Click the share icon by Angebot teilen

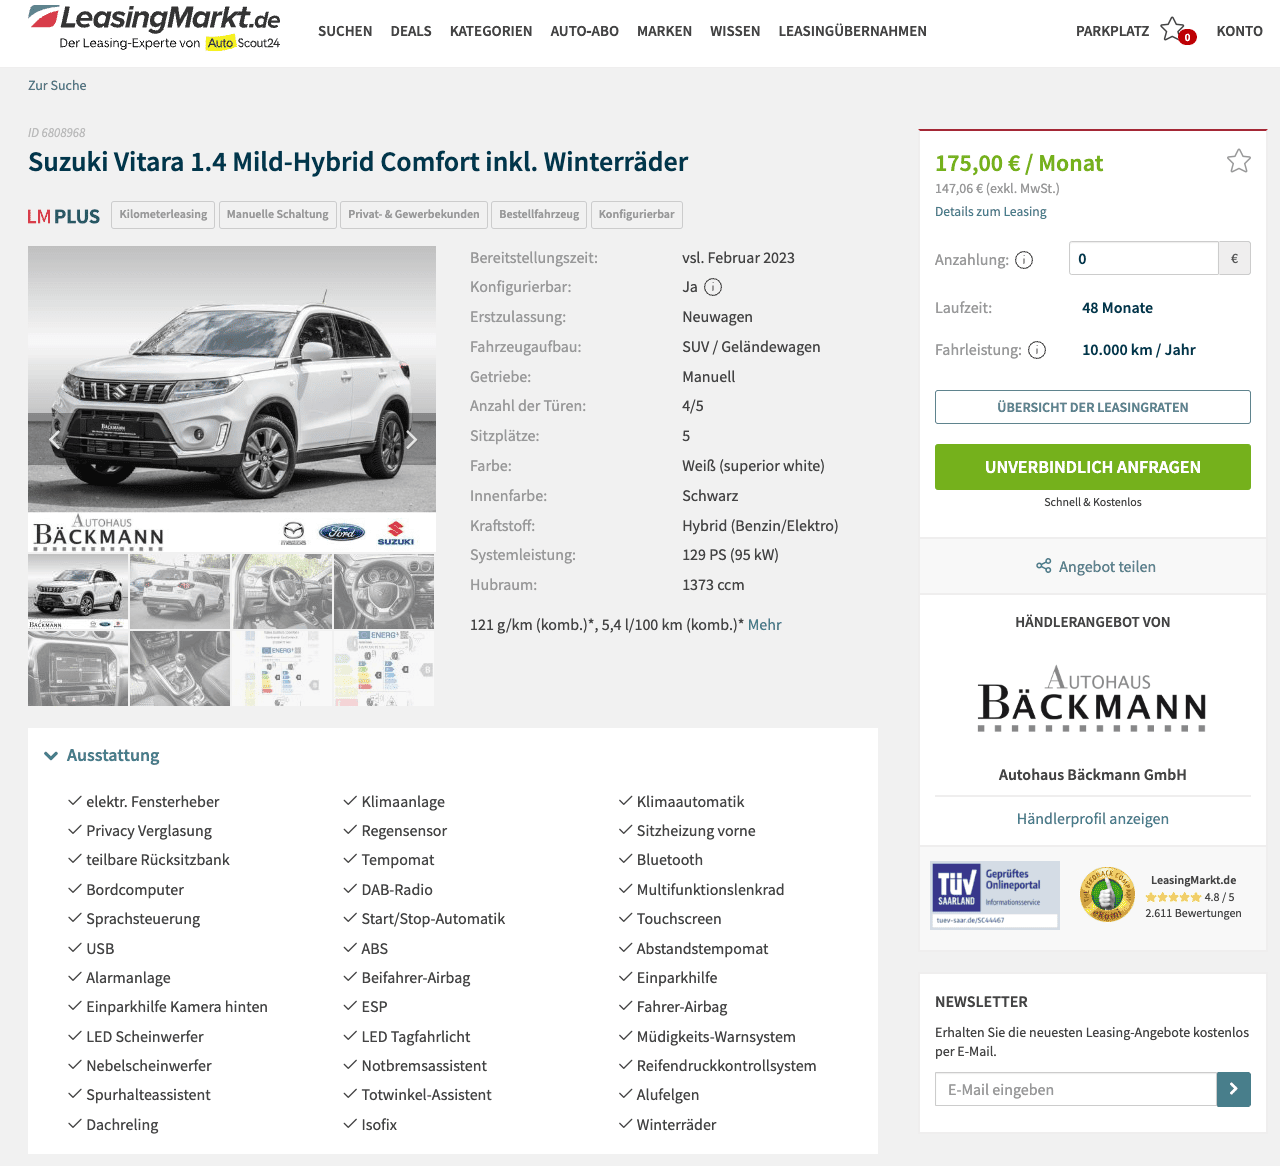pyautogui.click(x=1043, y=566)
